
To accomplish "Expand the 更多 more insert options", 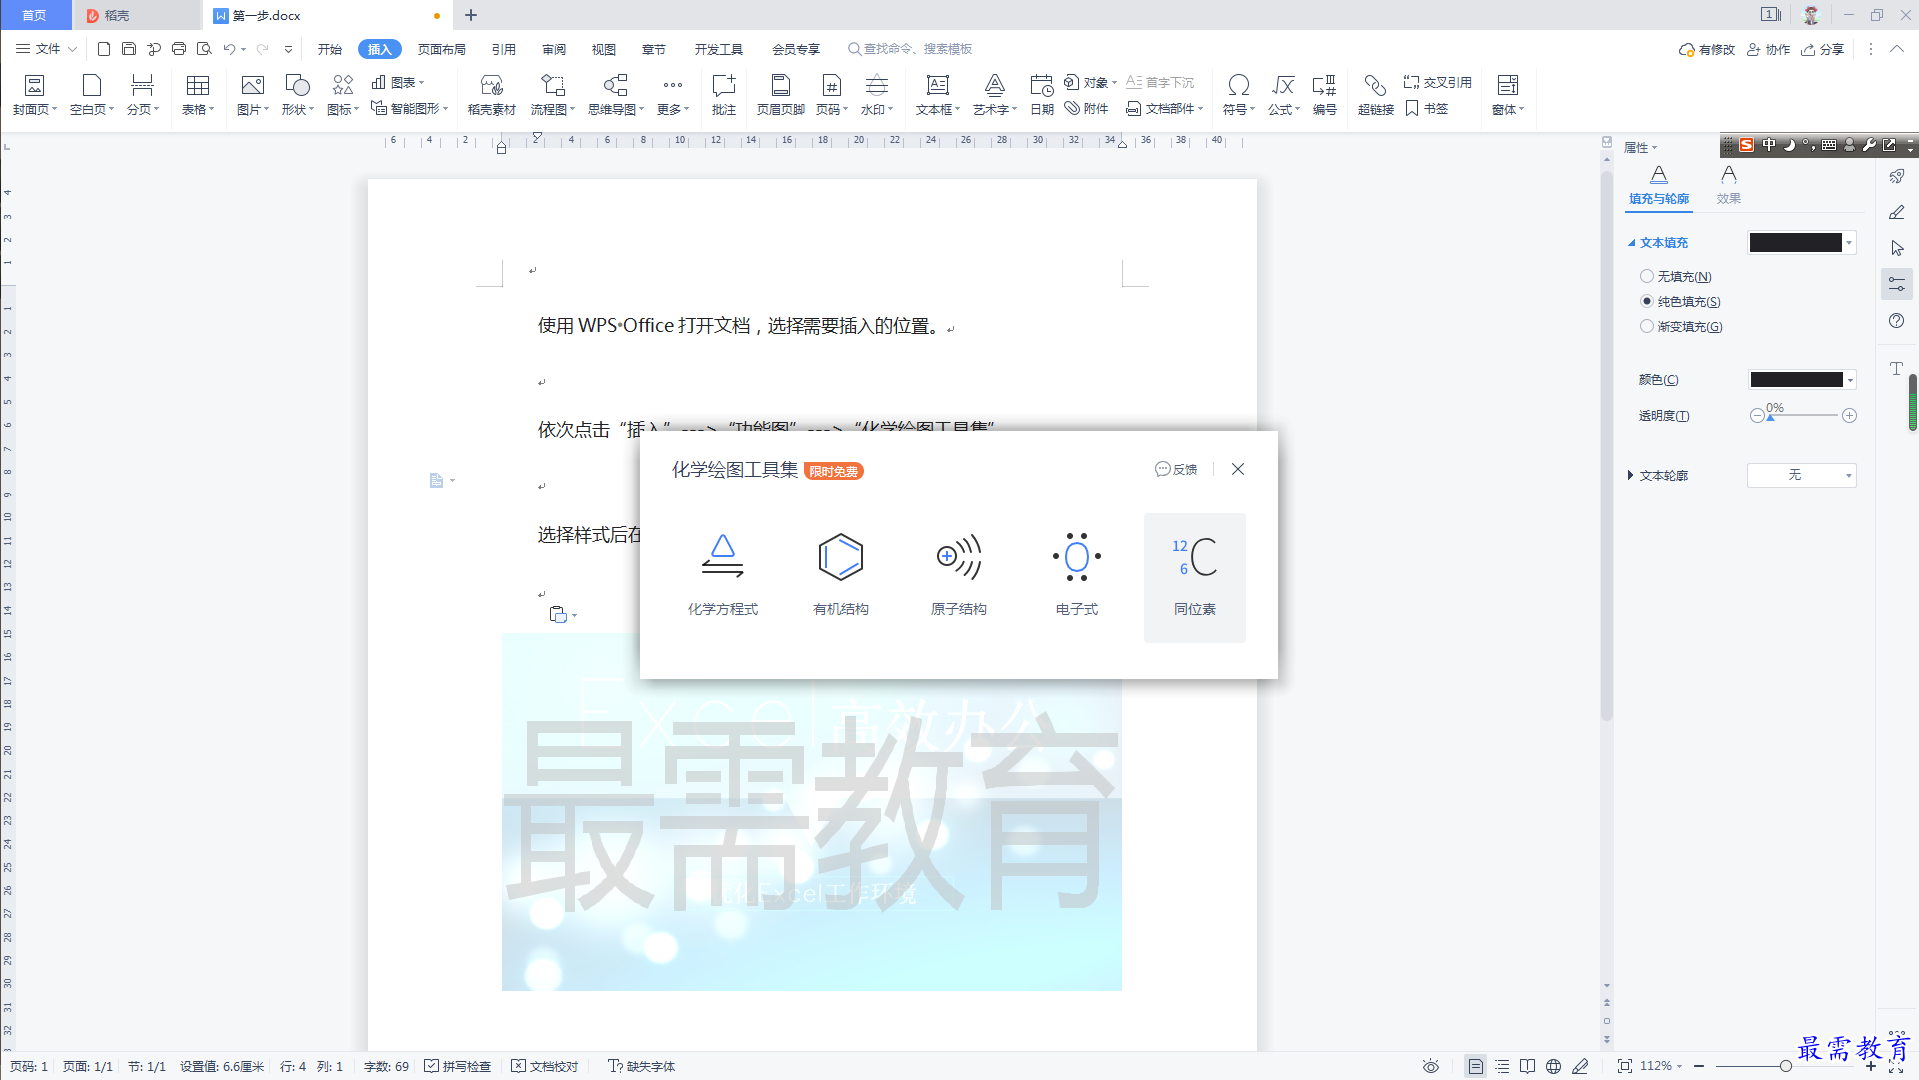I will 673,95.
